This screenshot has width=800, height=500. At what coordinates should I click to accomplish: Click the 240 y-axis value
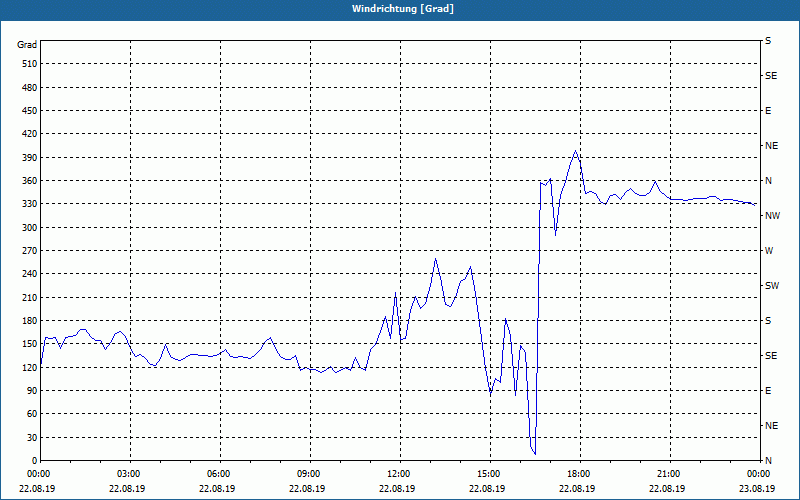pos(30,274)
